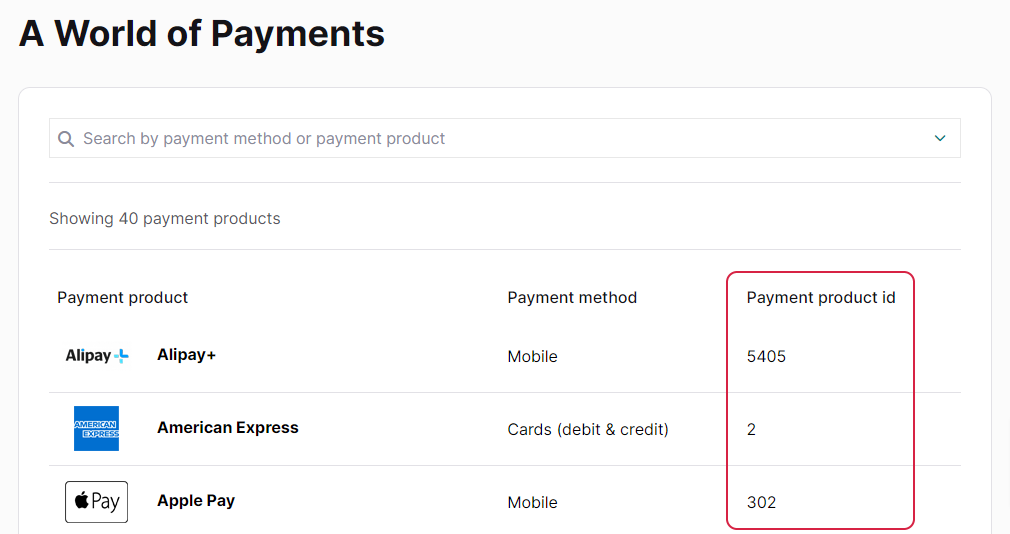This screenshot has height=534, width=1010.
Task: Click the American Express logo
Action: point(96,428)
